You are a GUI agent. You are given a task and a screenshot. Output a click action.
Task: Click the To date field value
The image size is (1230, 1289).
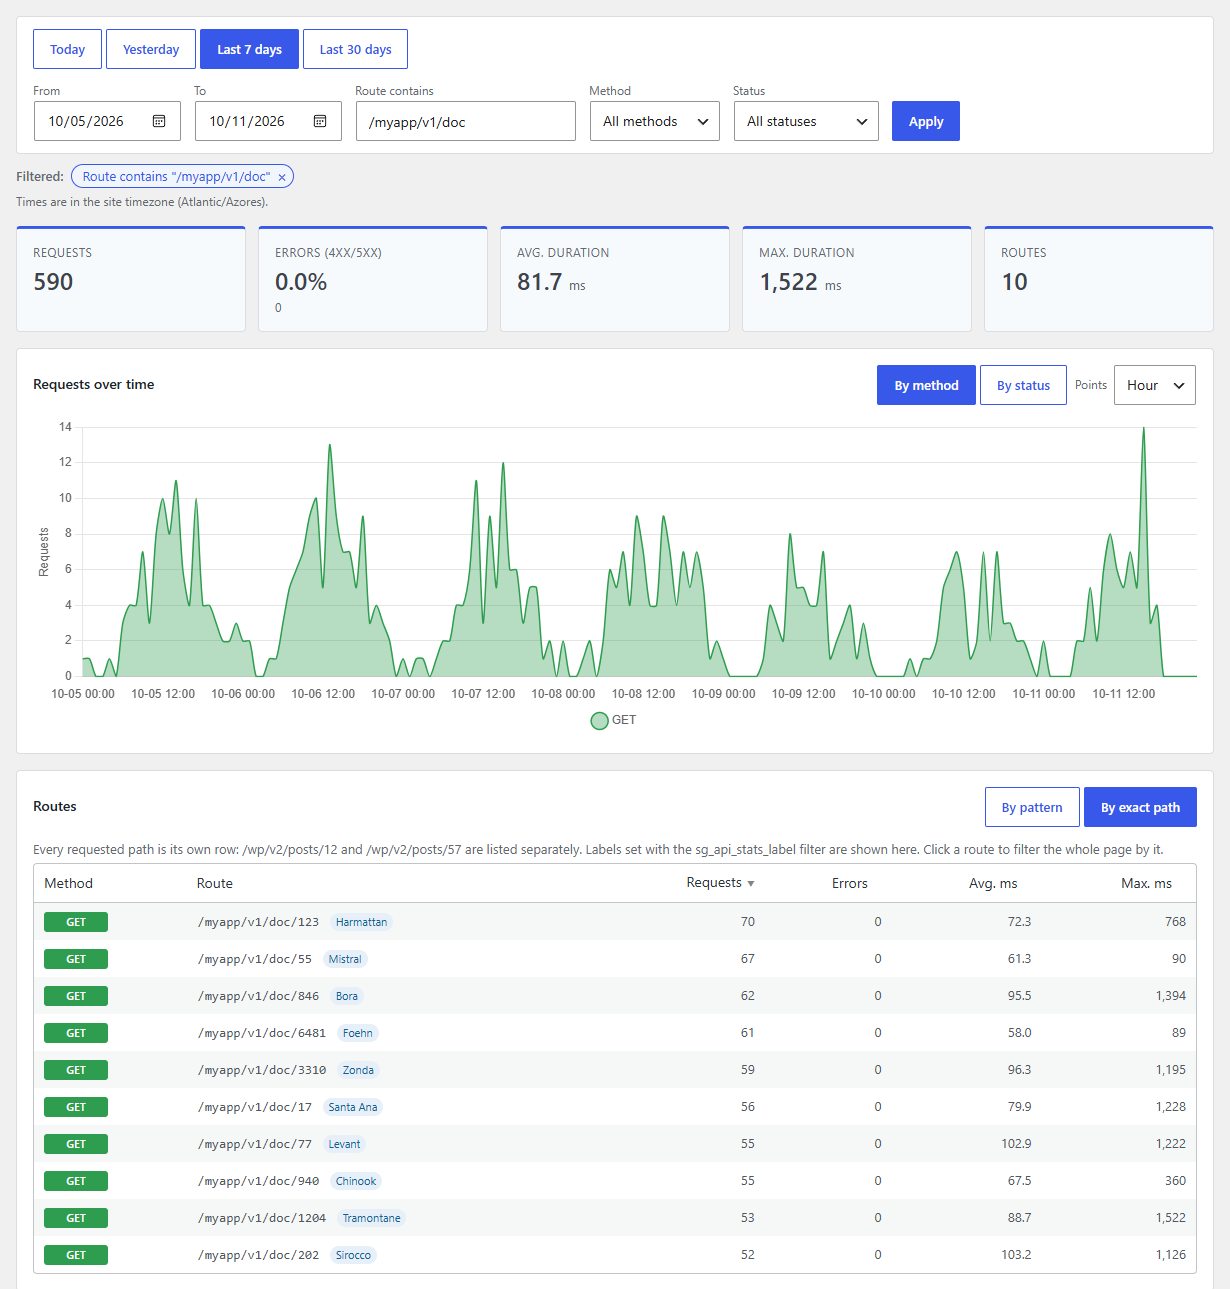247,121
